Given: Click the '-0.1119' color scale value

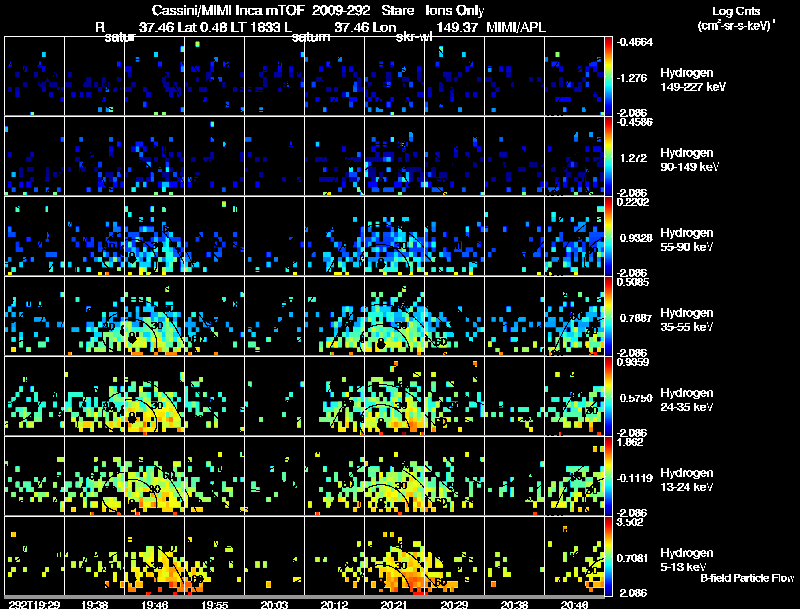Looking at the screenshot, I should tap(634, 478).
